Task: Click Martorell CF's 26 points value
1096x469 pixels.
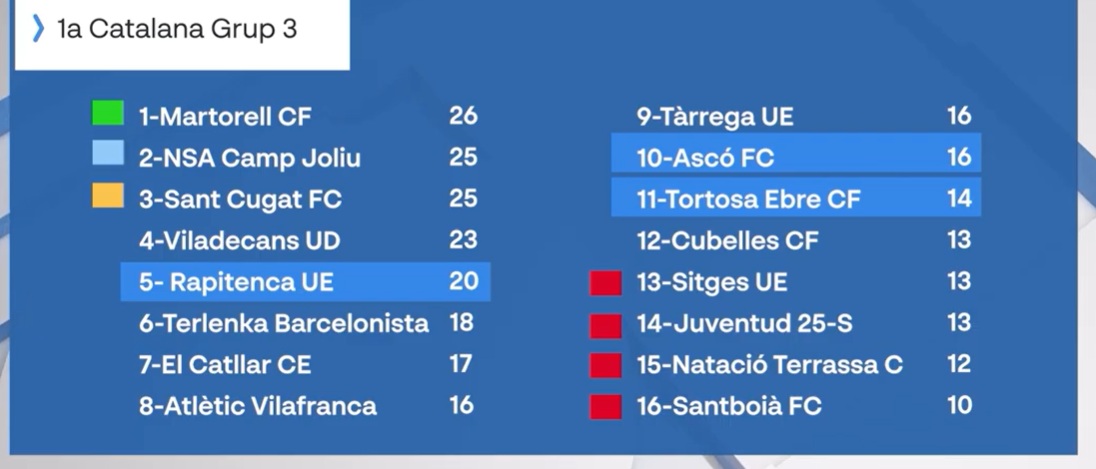Action: tap(463, 116)
